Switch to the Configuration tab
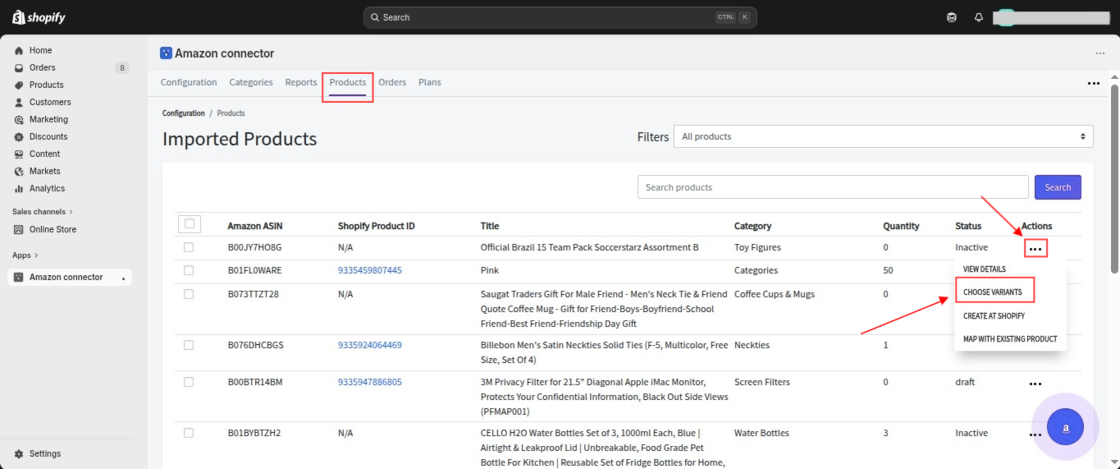The height and width of the screenshot is (469, 1120). [x=189, y=82]
